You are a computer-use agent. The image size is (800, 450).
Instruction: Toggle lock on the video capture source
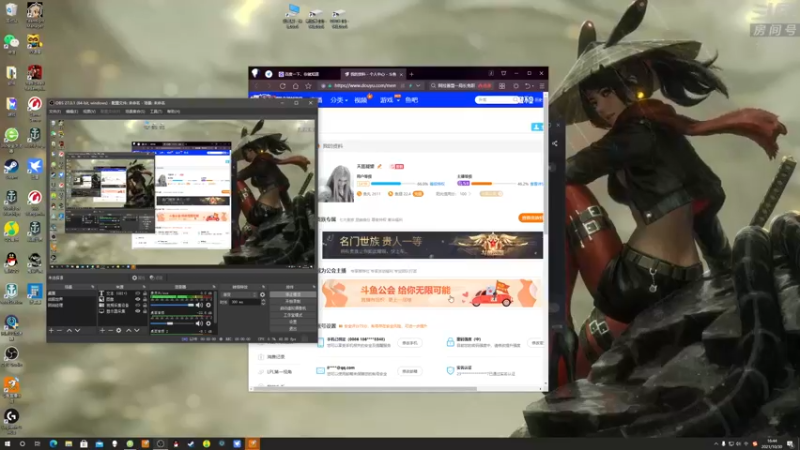point(145,305)
